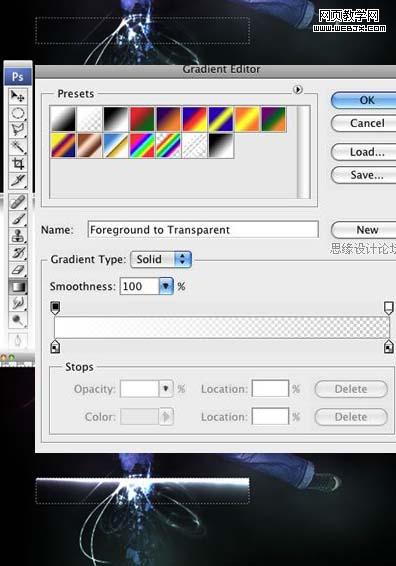Click the OK button
Image resolution: width=396 pixels, height=566 pixels.
tap(364, 100)
